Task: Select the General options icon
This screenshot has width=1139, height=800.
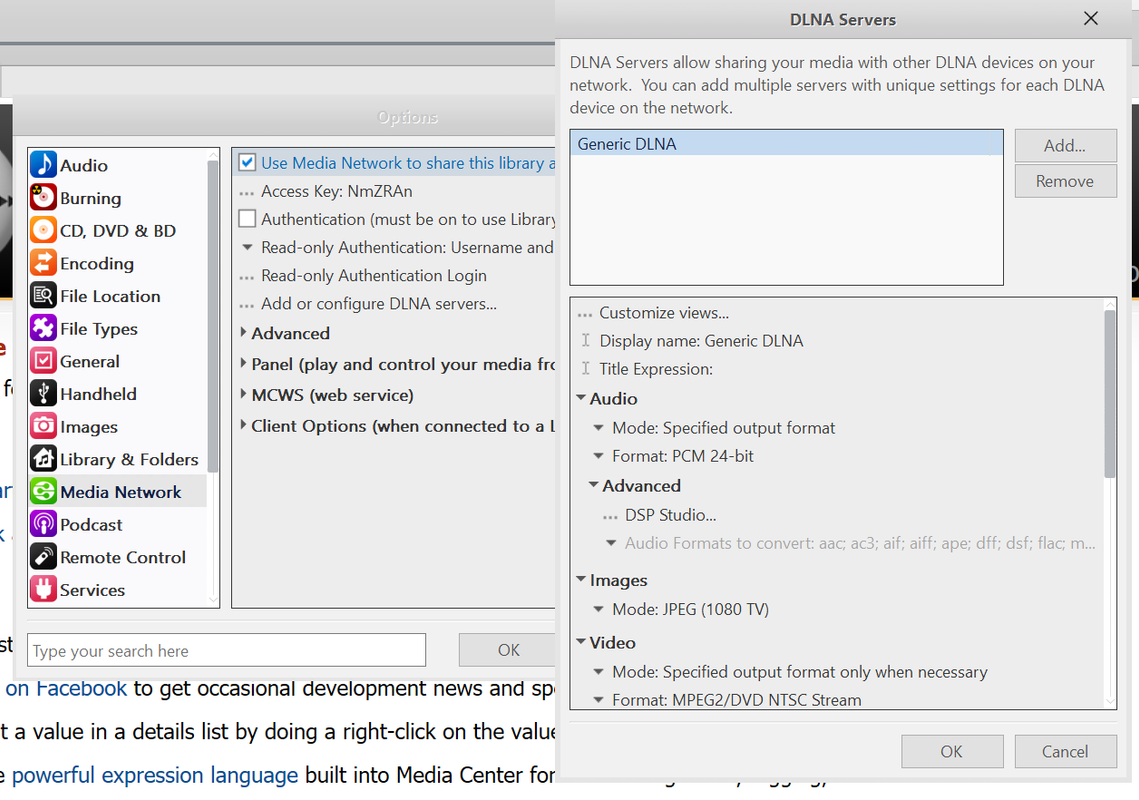Action: [x=43, y=361]
